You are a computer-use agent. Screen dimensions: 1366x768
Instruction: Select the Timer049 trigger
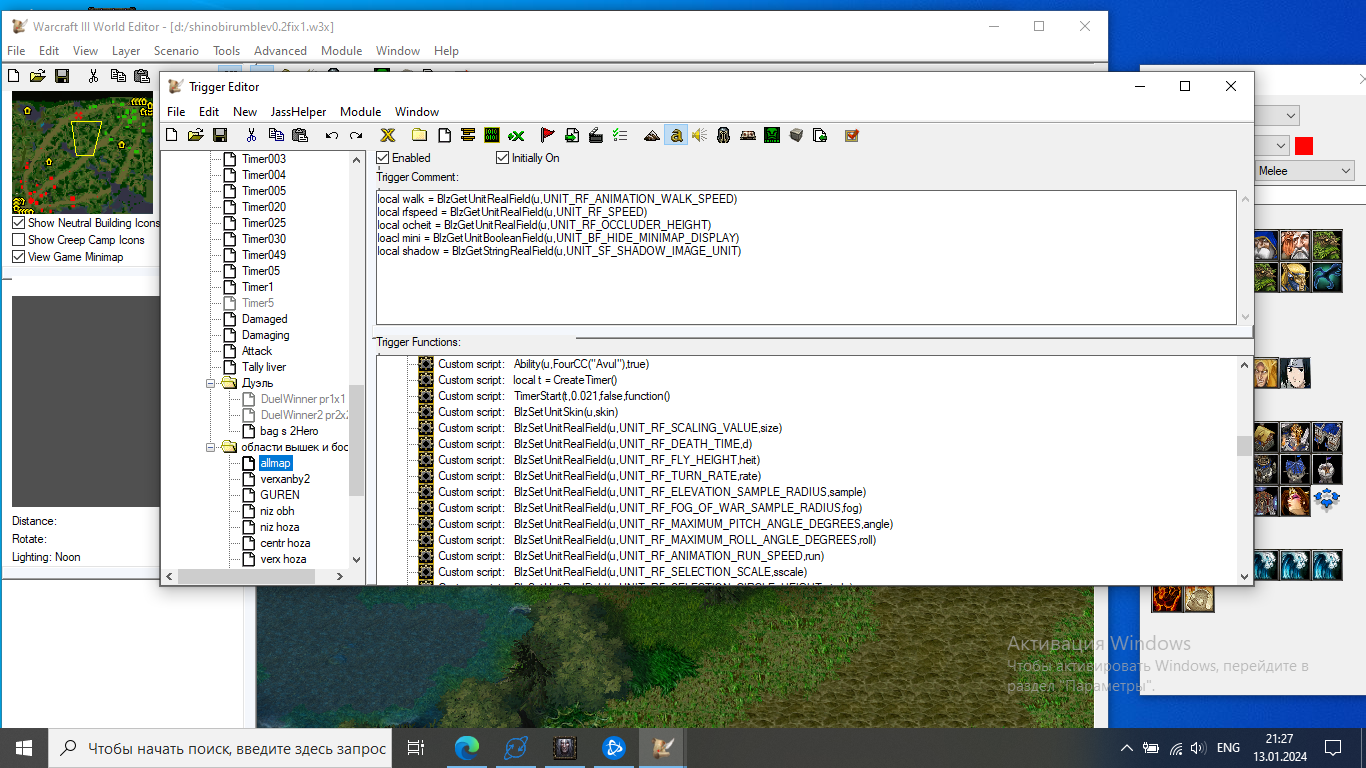coord(263,255)
